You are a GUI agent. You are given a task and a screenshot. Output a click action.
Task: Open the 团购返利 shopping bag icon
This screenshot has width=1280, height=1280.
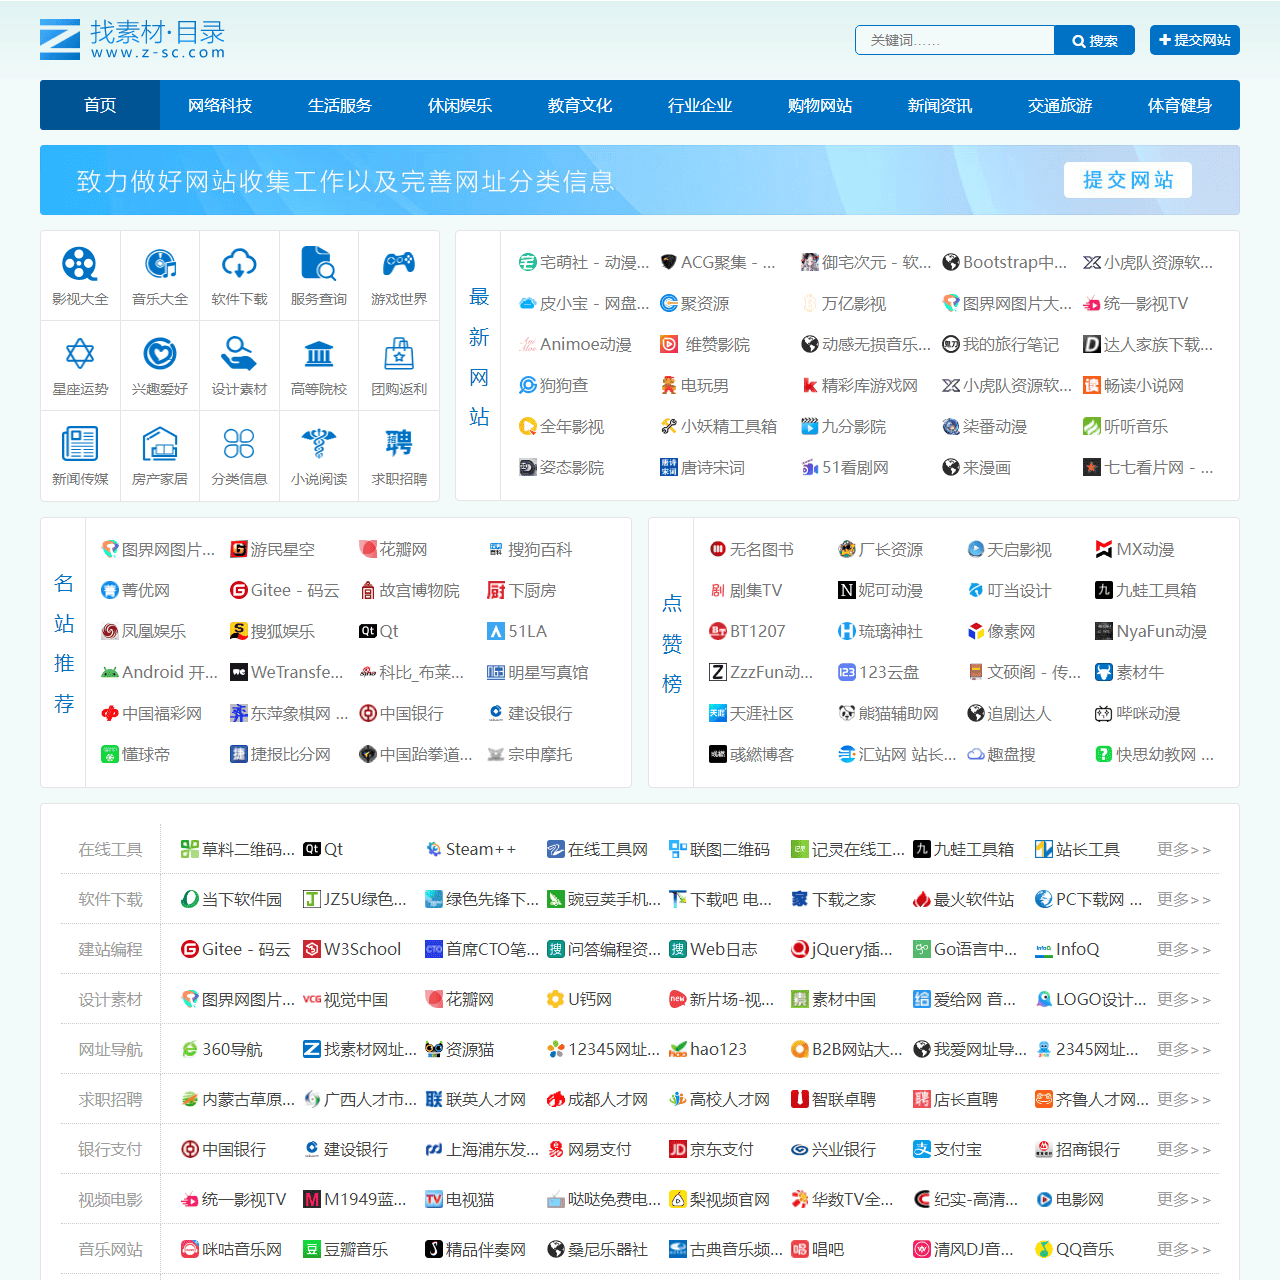[399, 354]
